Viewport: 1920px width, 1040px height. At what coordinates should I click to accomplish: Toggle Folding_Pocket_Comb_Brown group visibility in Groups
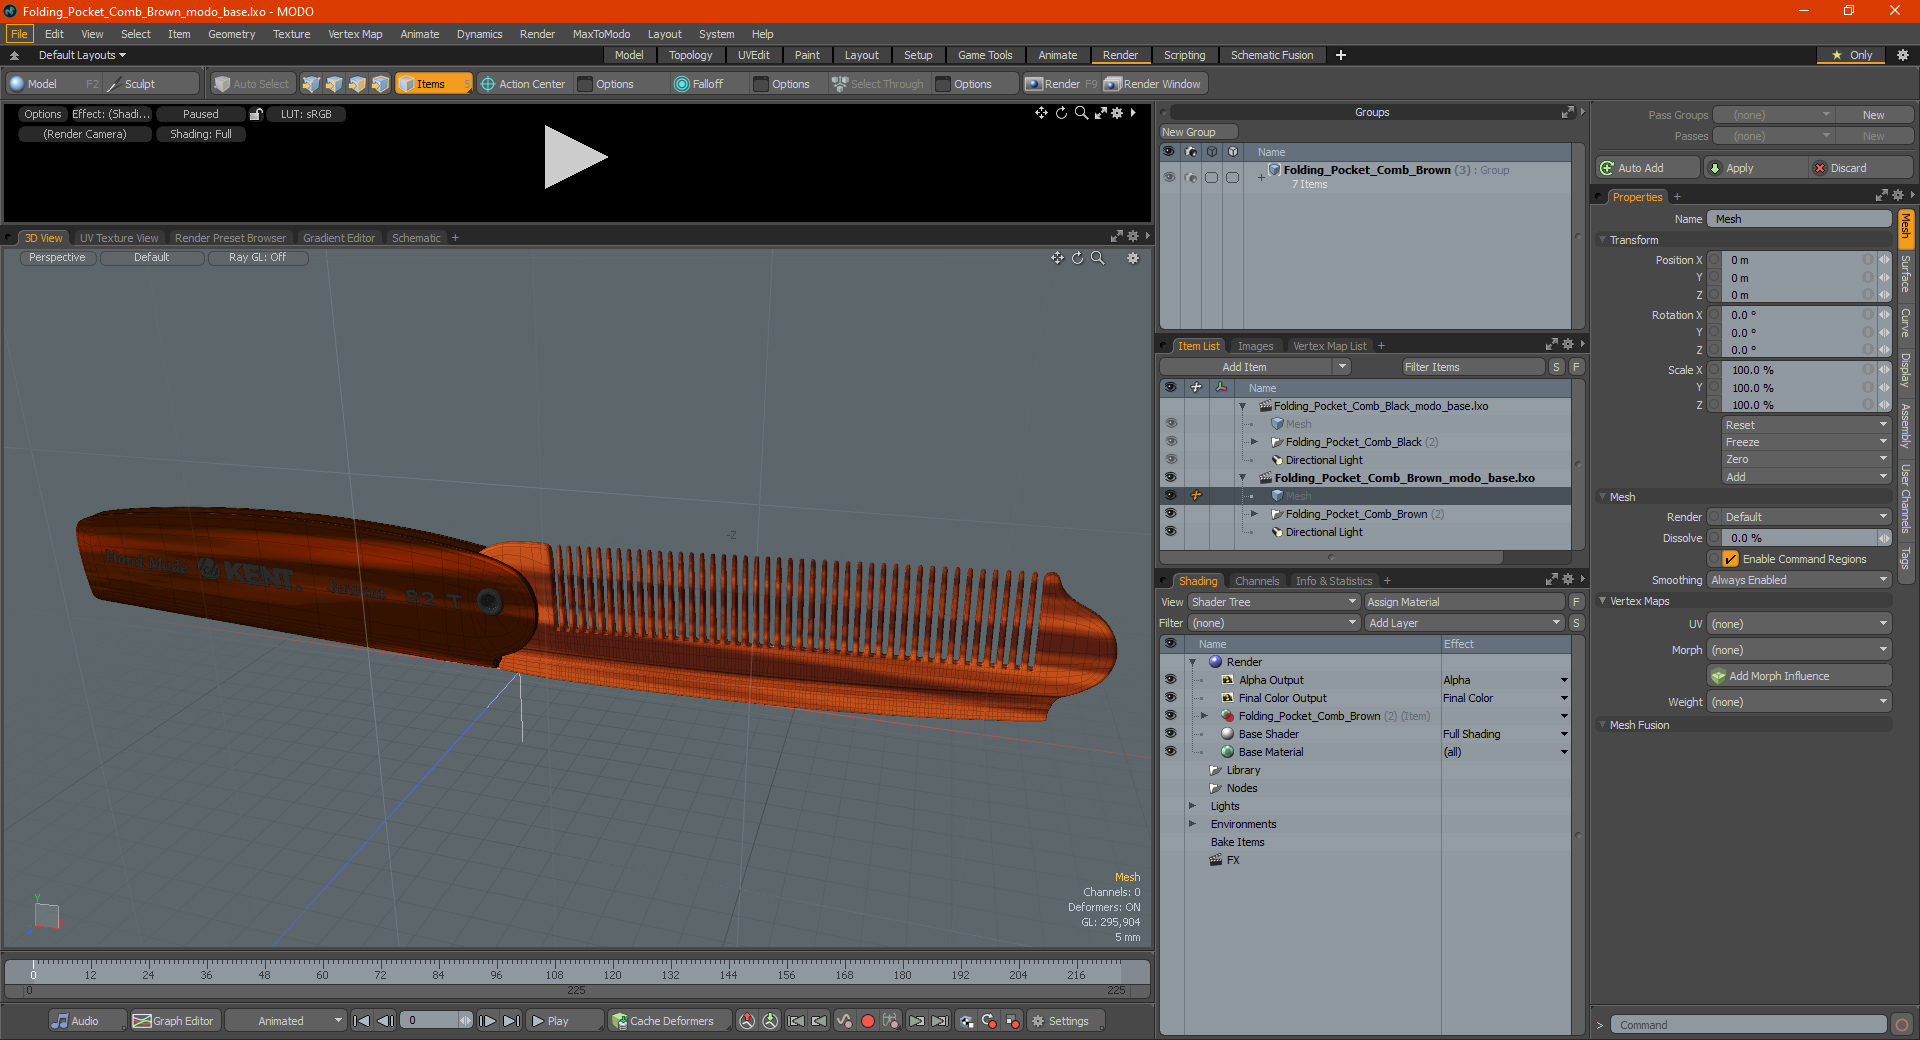[x=1169, y=177]
